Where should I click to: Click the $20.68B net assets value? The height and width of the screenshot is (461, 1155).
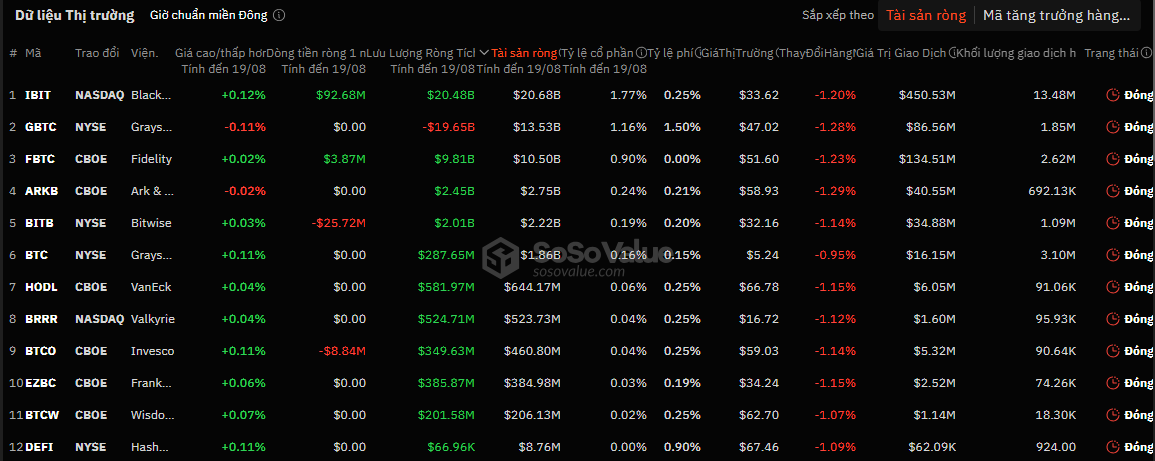(x=537, y=95)
